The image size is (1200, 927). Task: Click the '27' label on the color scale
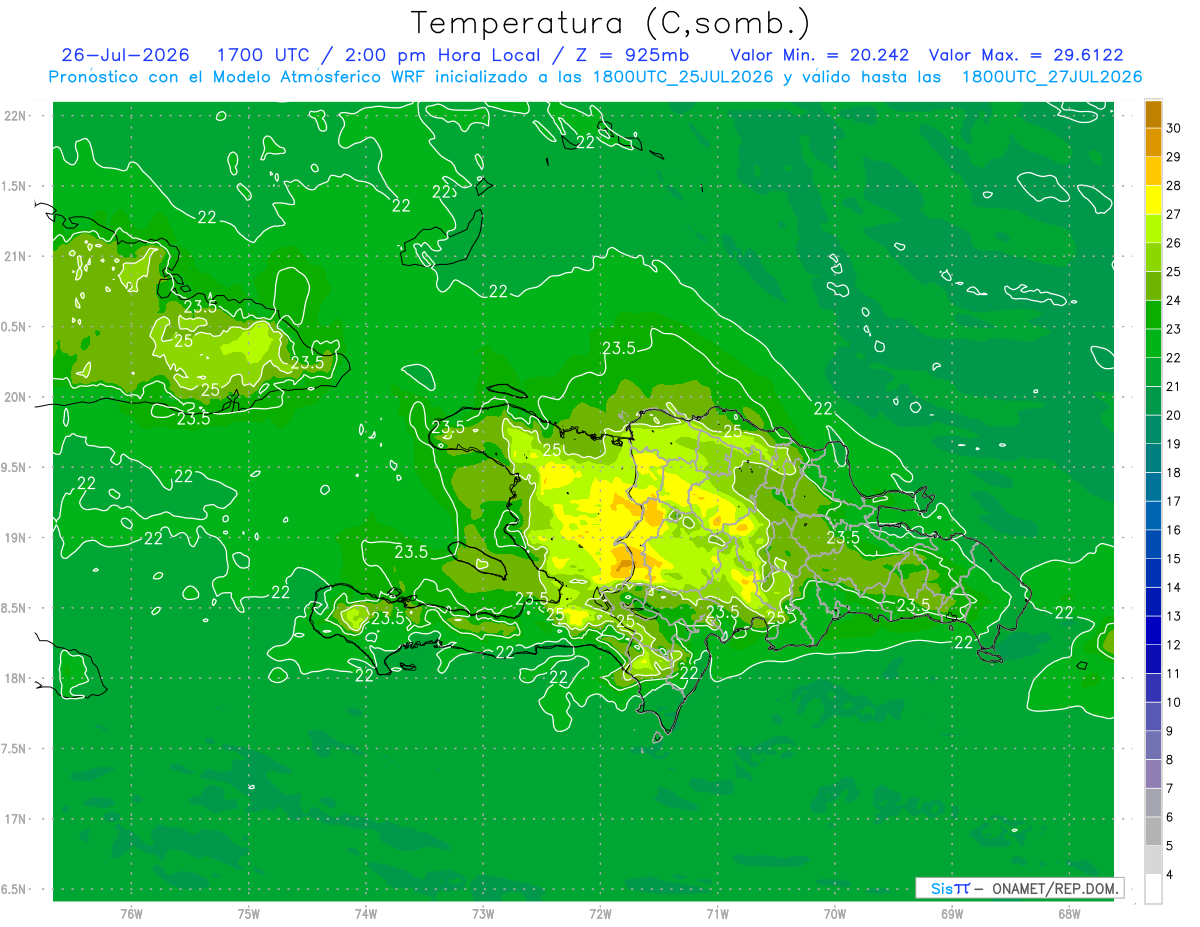pyautogui.click(x=1173, y=214)
